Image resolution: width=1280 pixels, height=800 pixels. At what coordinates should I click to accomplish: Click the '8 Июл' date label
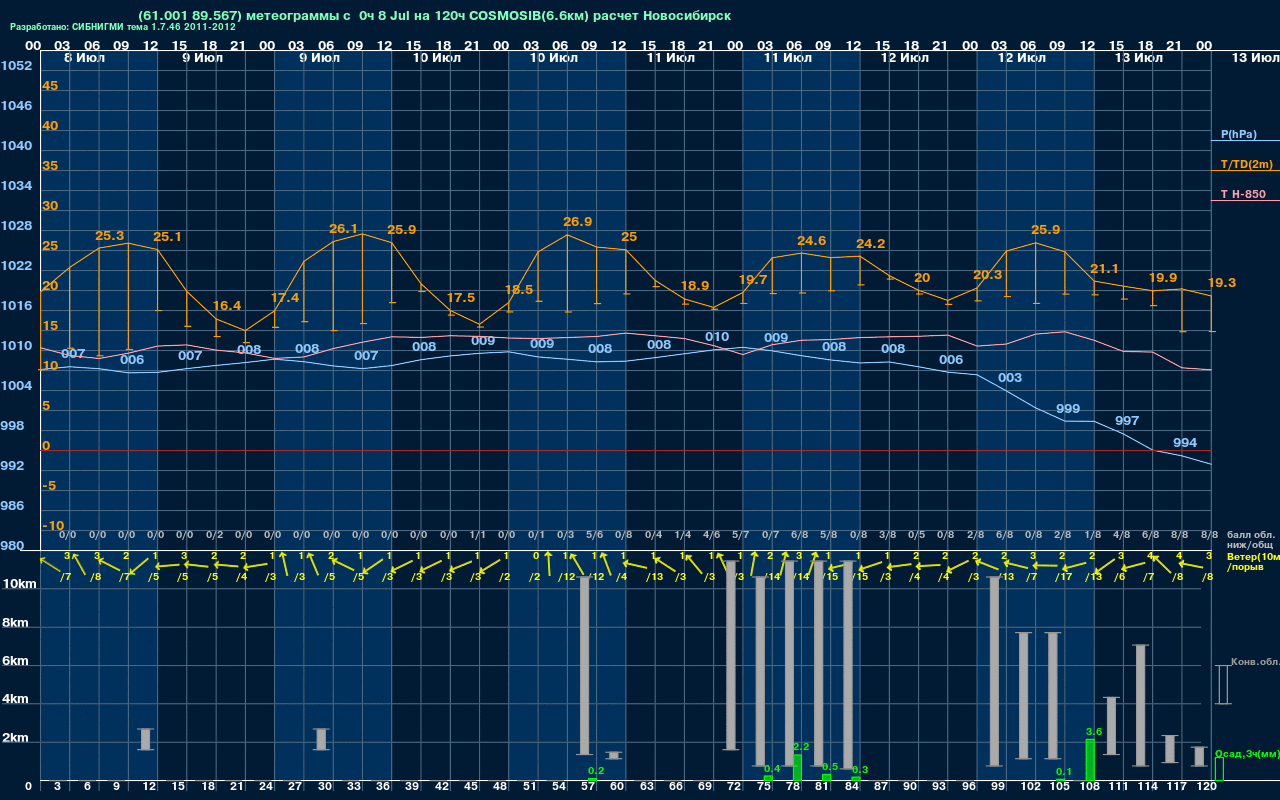(x=85, y=58)
